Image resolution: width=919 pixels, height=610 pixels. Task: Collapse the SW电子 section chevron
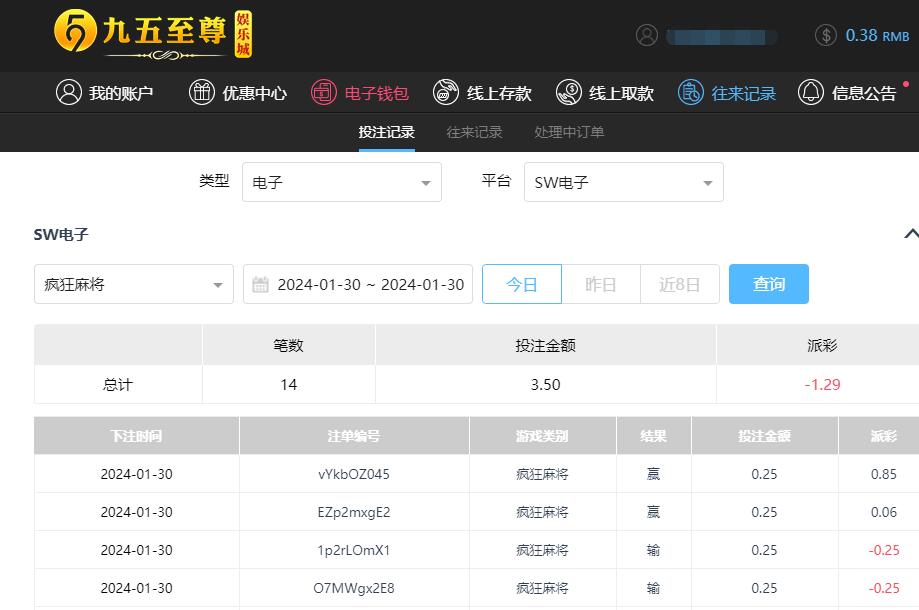(911, 234)
